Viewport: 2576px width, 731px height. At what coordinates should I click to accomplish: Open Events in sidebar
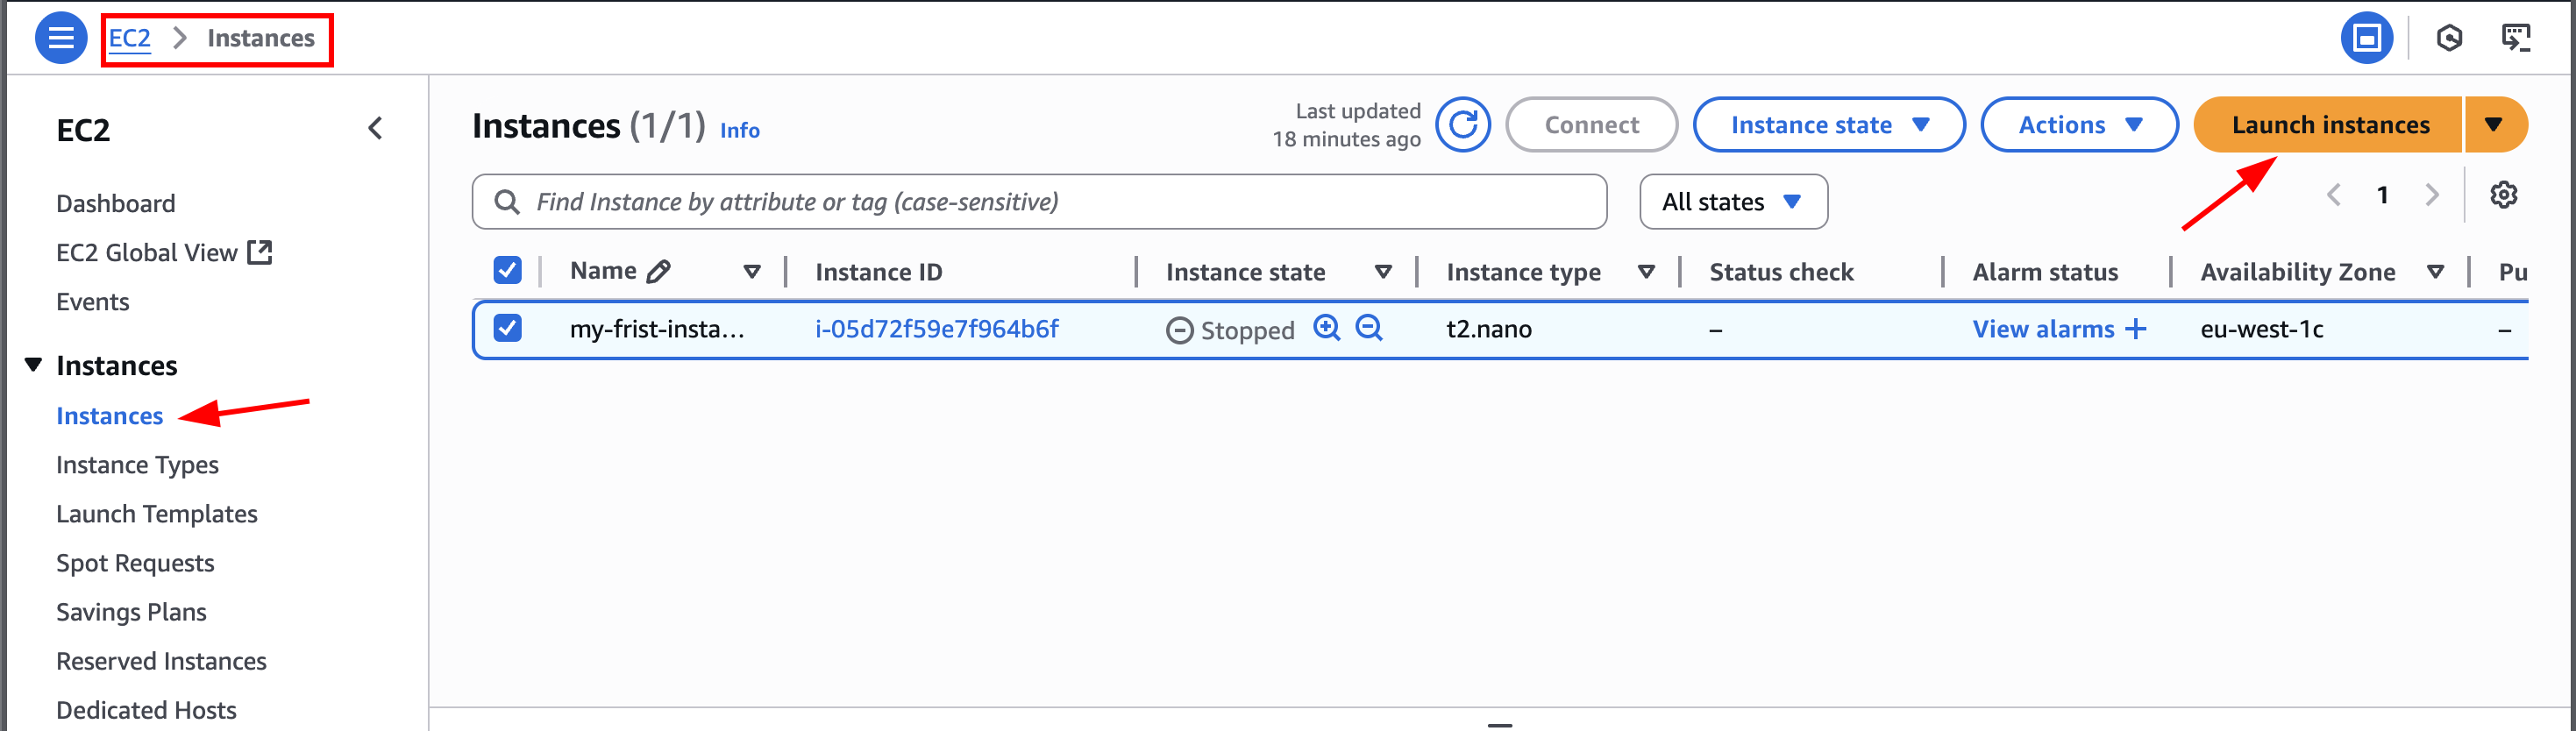[93, 302]
